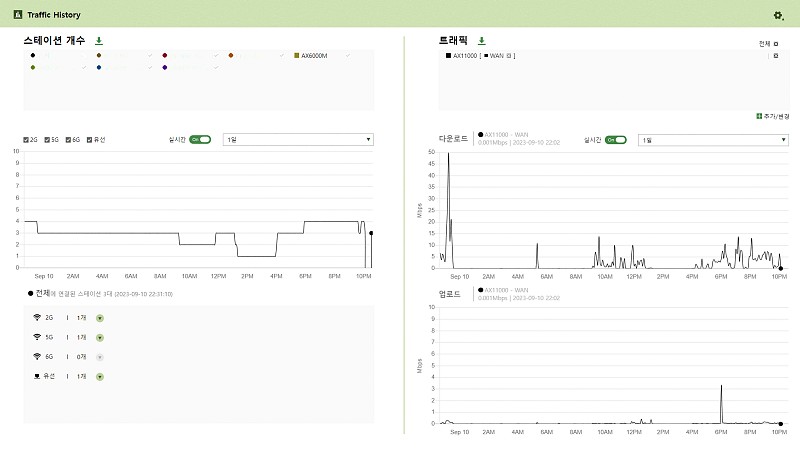
Task: Expand the 5G connected stations list
Action: click(x=100, y=337)
